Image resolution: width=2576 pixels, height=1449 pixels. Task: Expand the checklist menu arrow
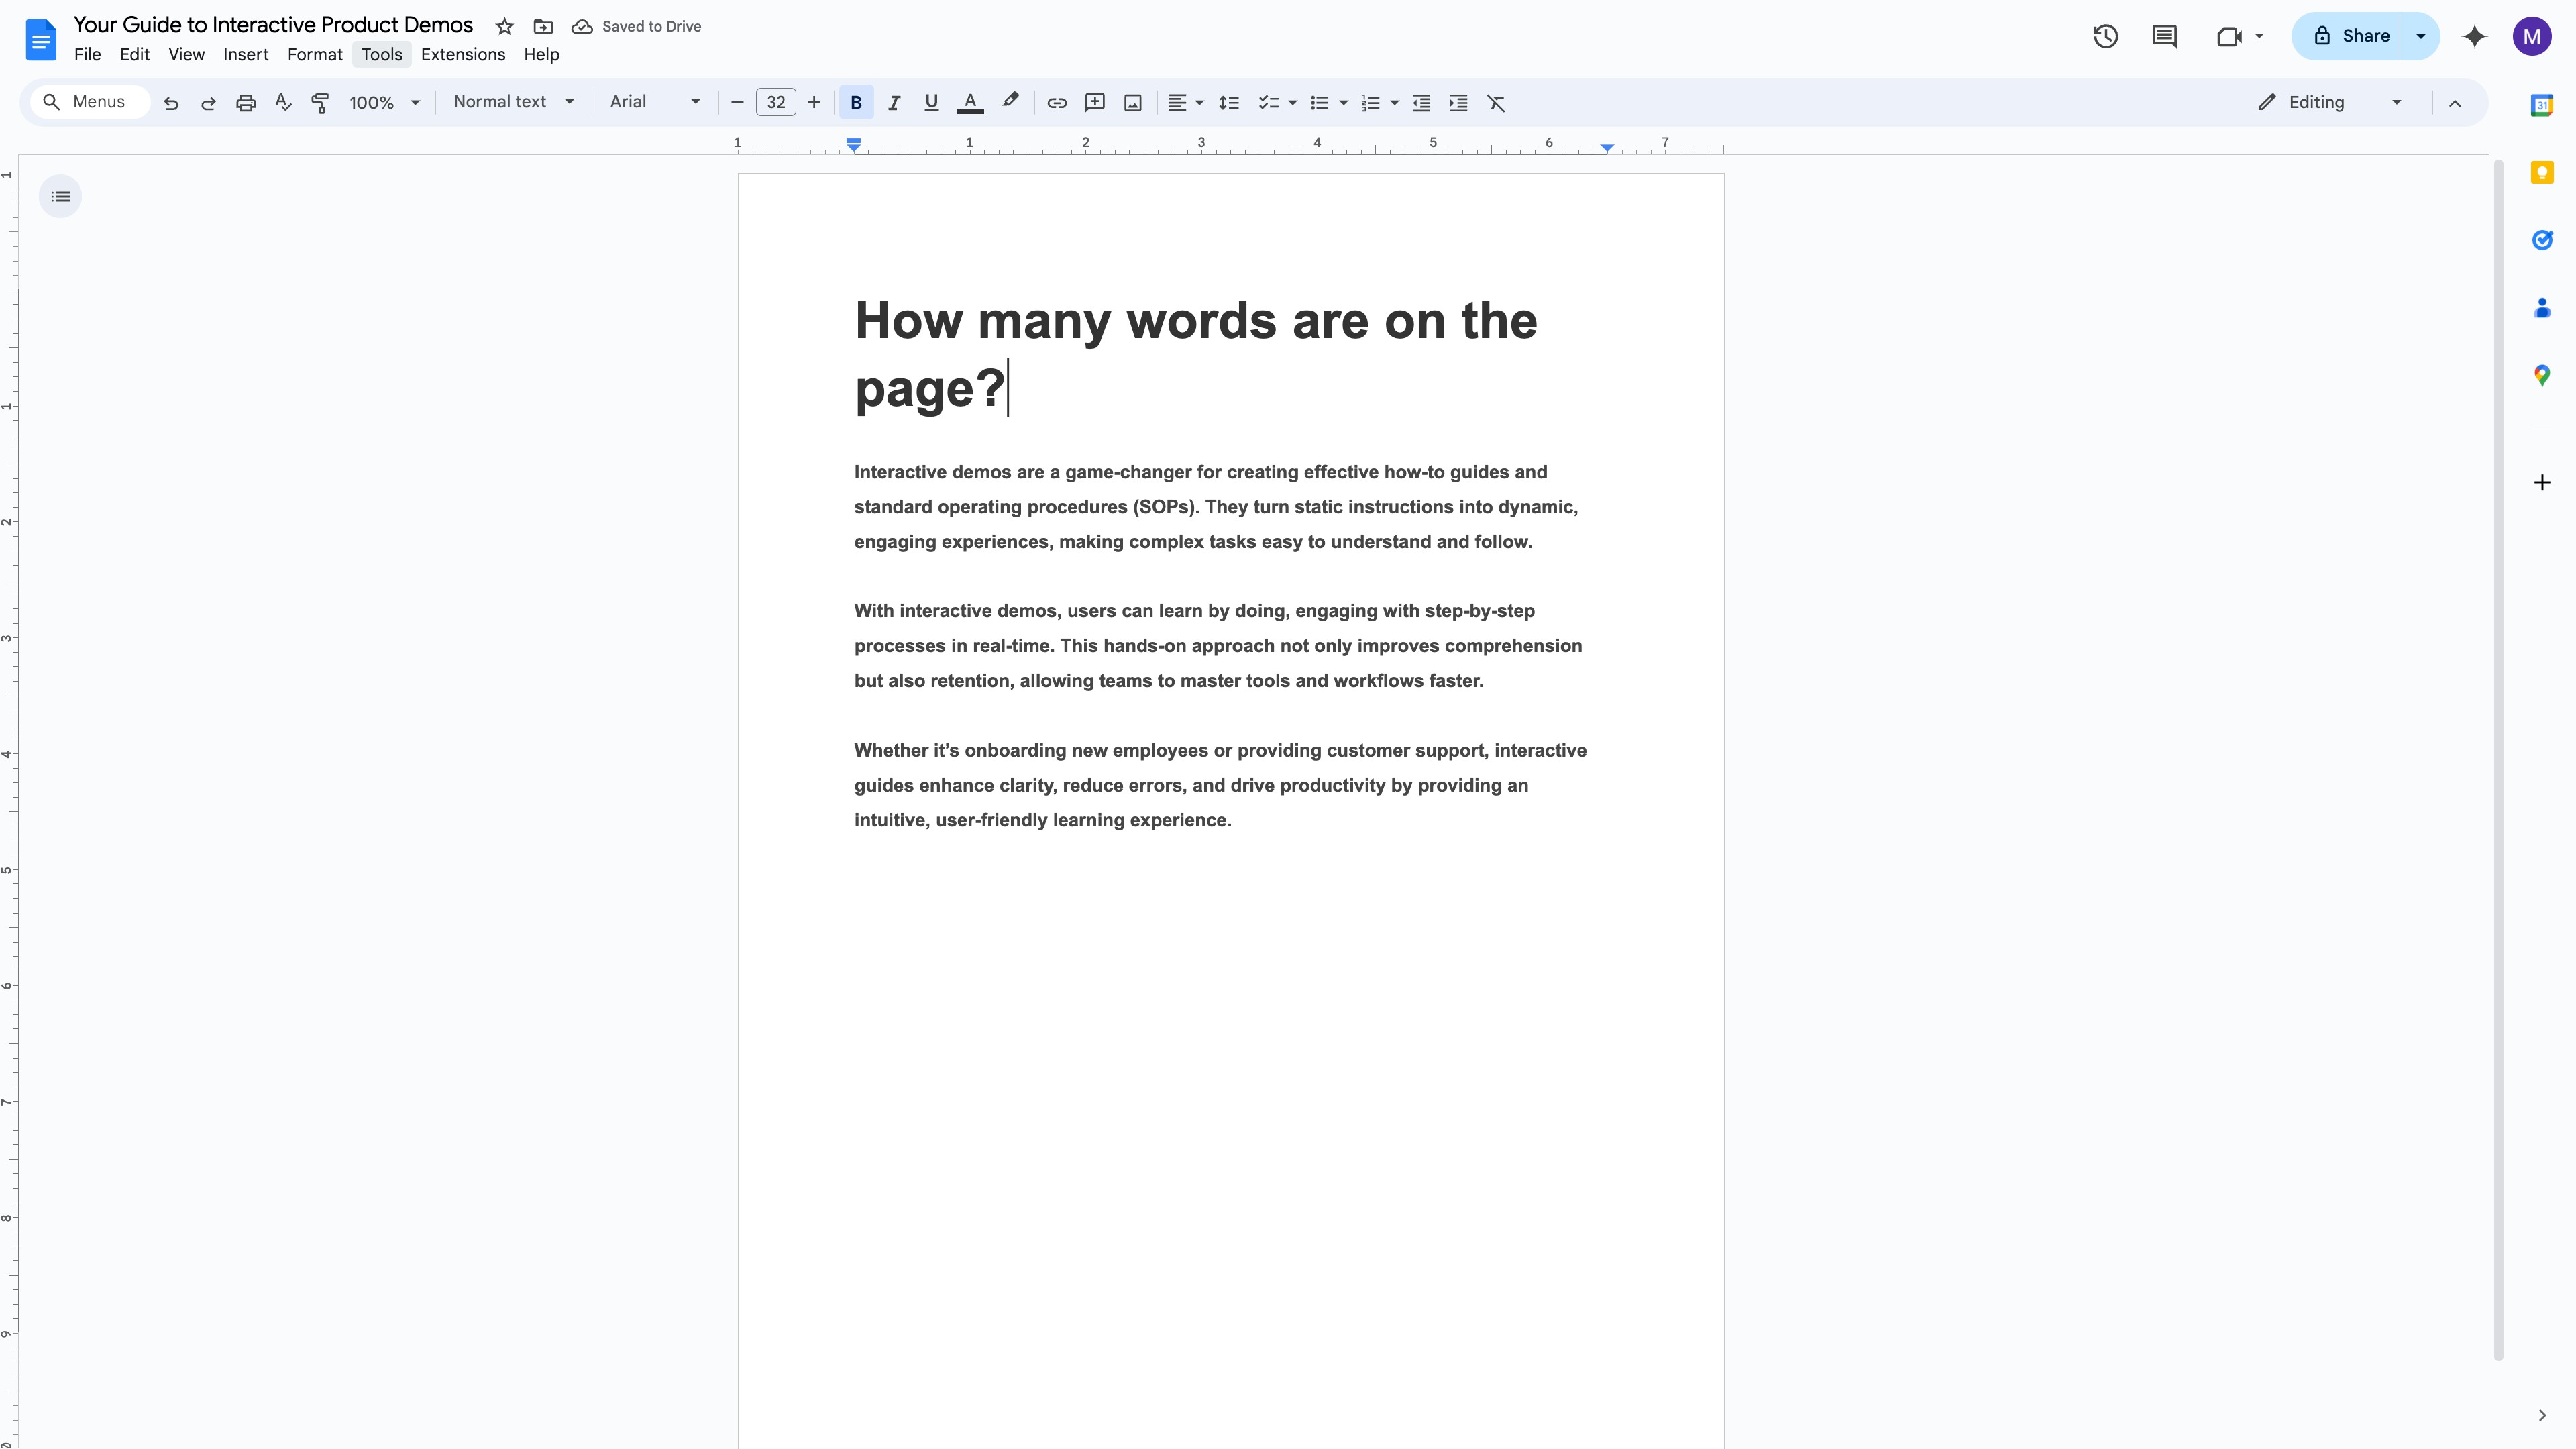tap(1292, 103)
